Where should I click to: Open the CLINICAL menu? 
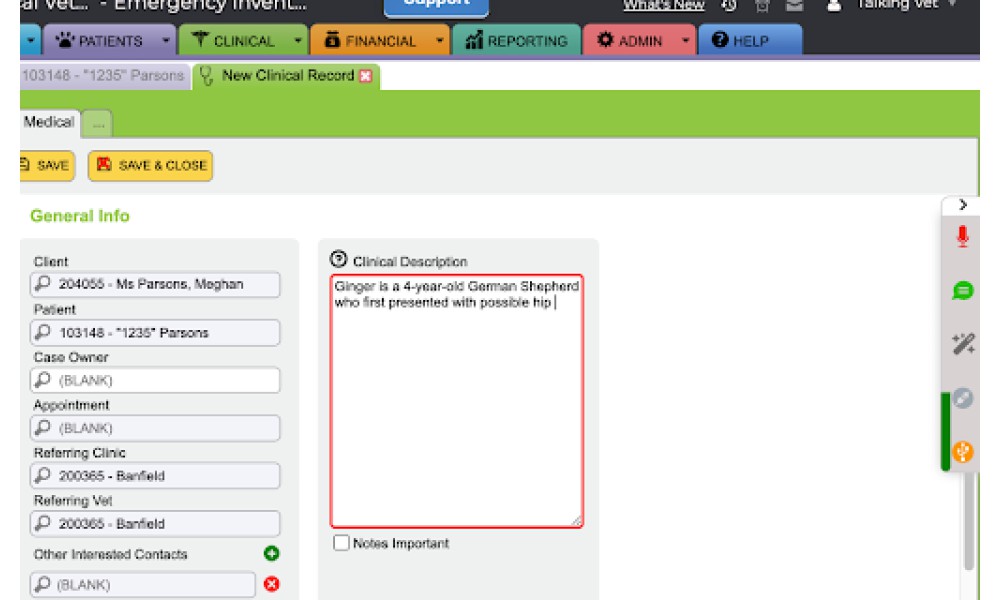click(x=243, y=40)
